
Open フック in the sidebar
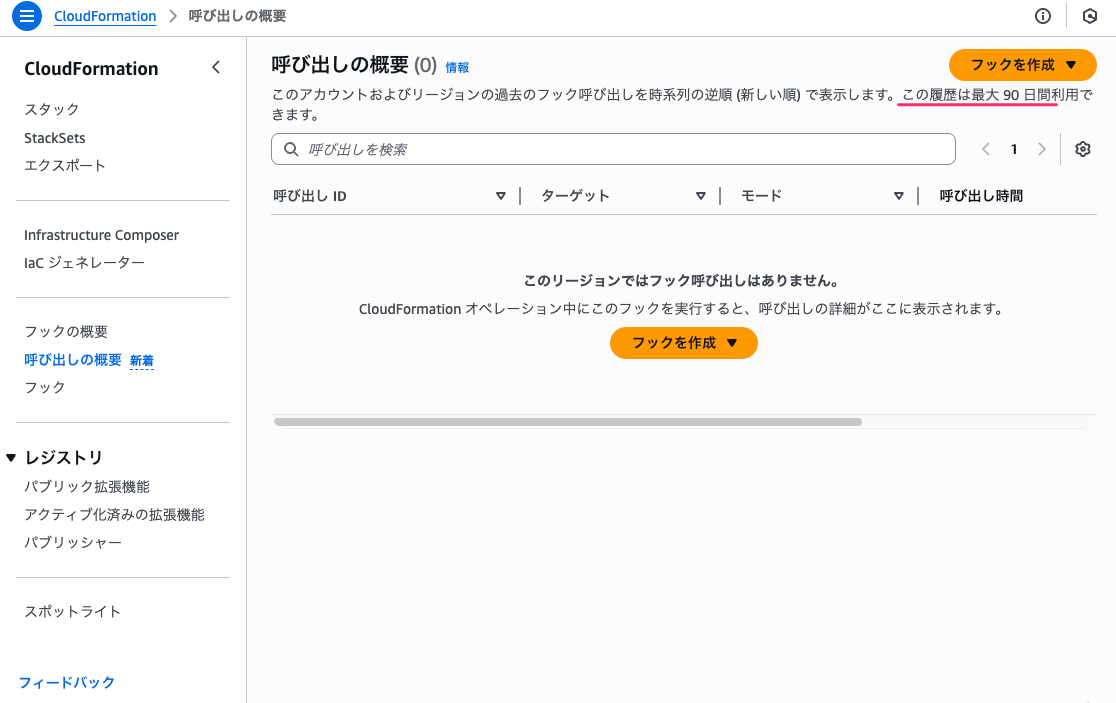[45, 387]
